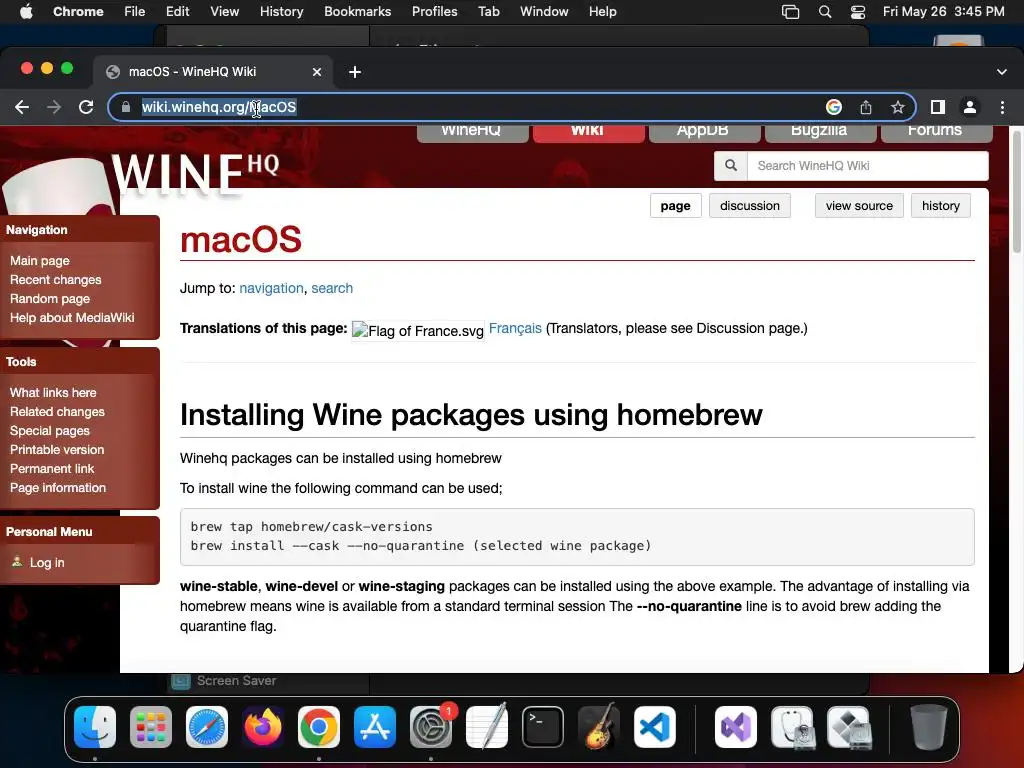Go to Main page in sidebar

click(x=40, y=261)
